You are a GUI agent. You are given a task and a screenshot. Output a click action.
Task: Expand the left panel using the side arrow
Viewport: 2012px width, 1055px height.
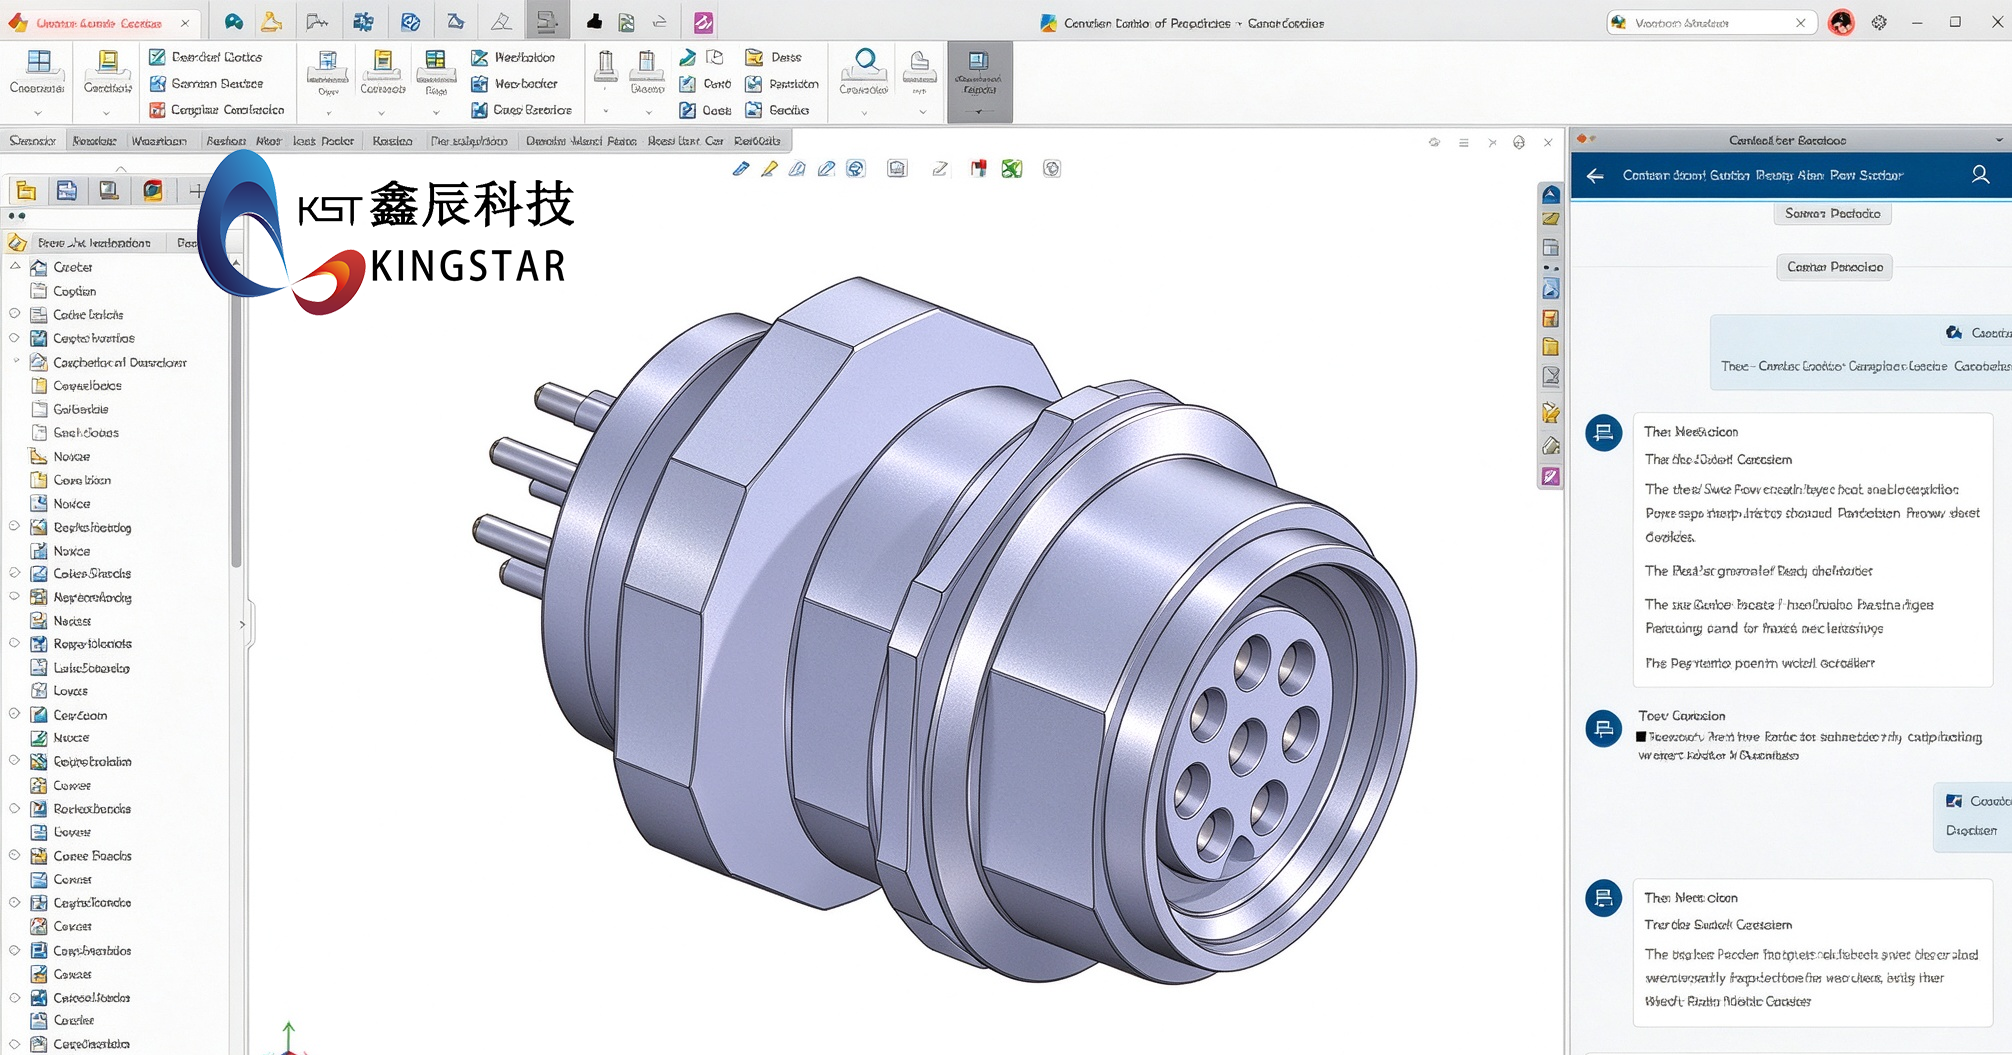(242, 624)
